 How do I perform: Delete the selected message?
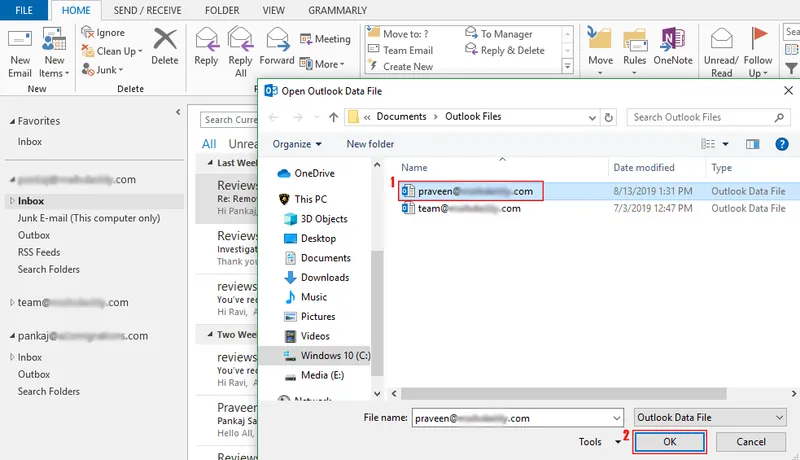coord(165,47)
